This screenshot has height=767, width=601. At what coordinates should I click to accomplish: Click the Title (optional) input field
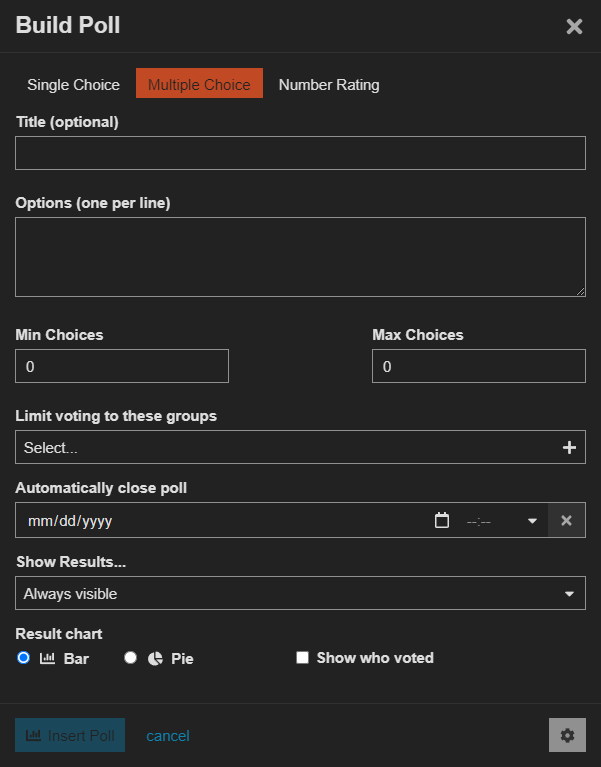click(300, 153)
